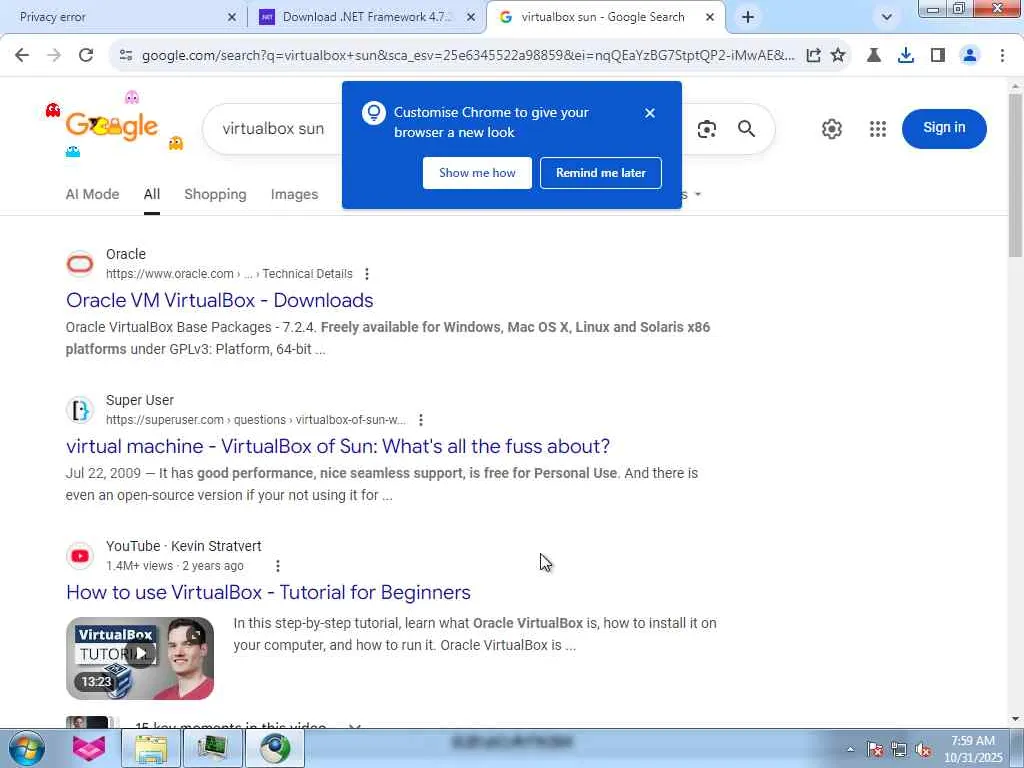The height and width of the screenshot is (768, 1024).
Task: View site information icon in address bar
Action: click(126, 56)
